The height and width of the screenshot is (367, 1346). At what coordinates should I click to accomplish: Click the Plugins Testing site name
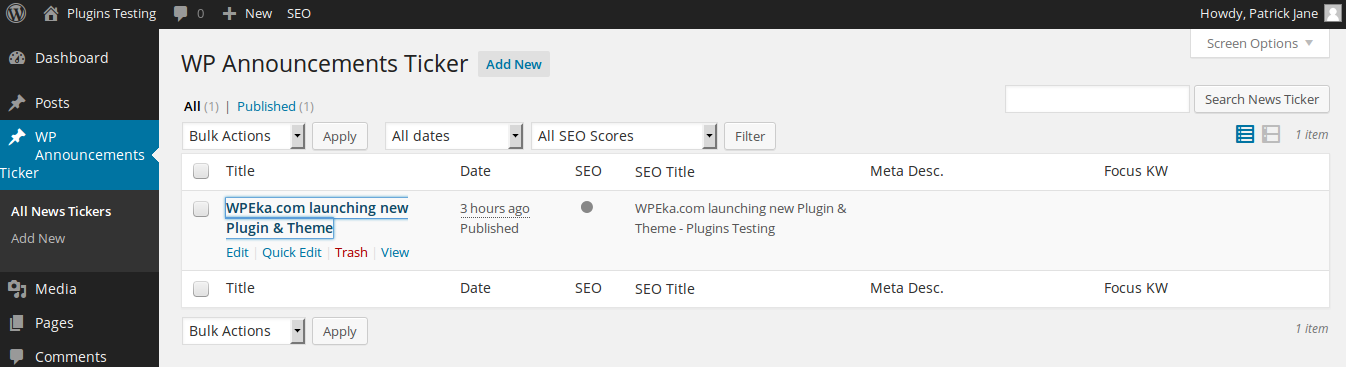point(111,14)
